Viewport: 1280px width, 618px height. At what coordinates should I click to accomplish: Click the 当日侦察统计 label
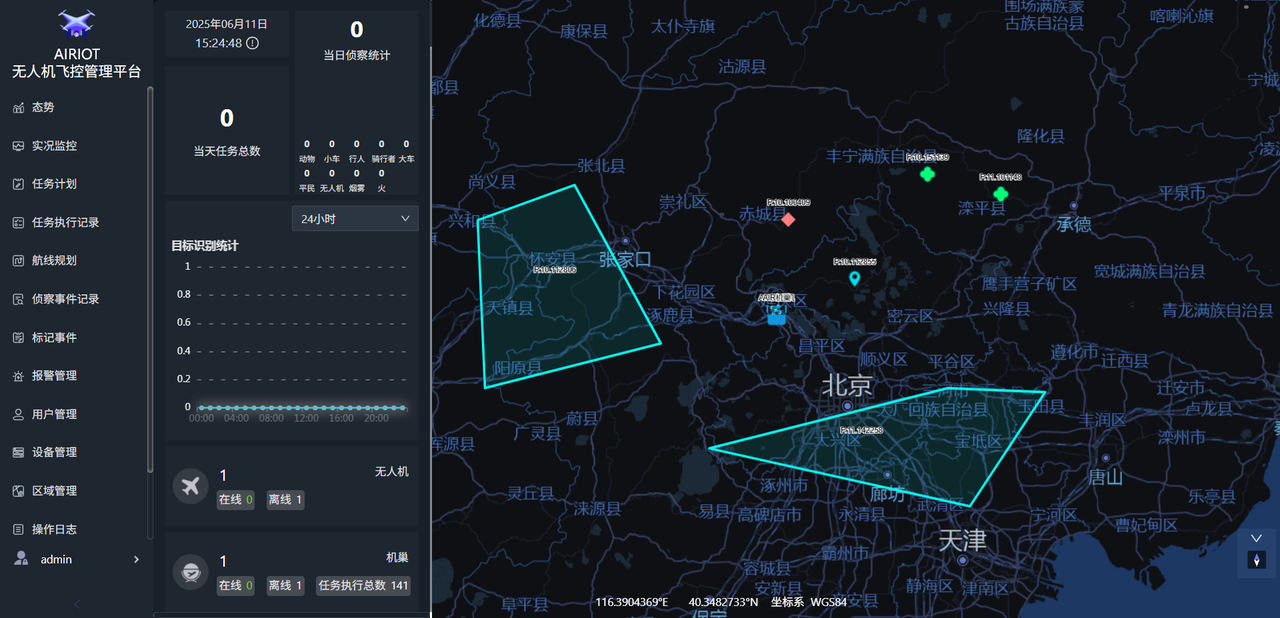(x=357, y=56)
